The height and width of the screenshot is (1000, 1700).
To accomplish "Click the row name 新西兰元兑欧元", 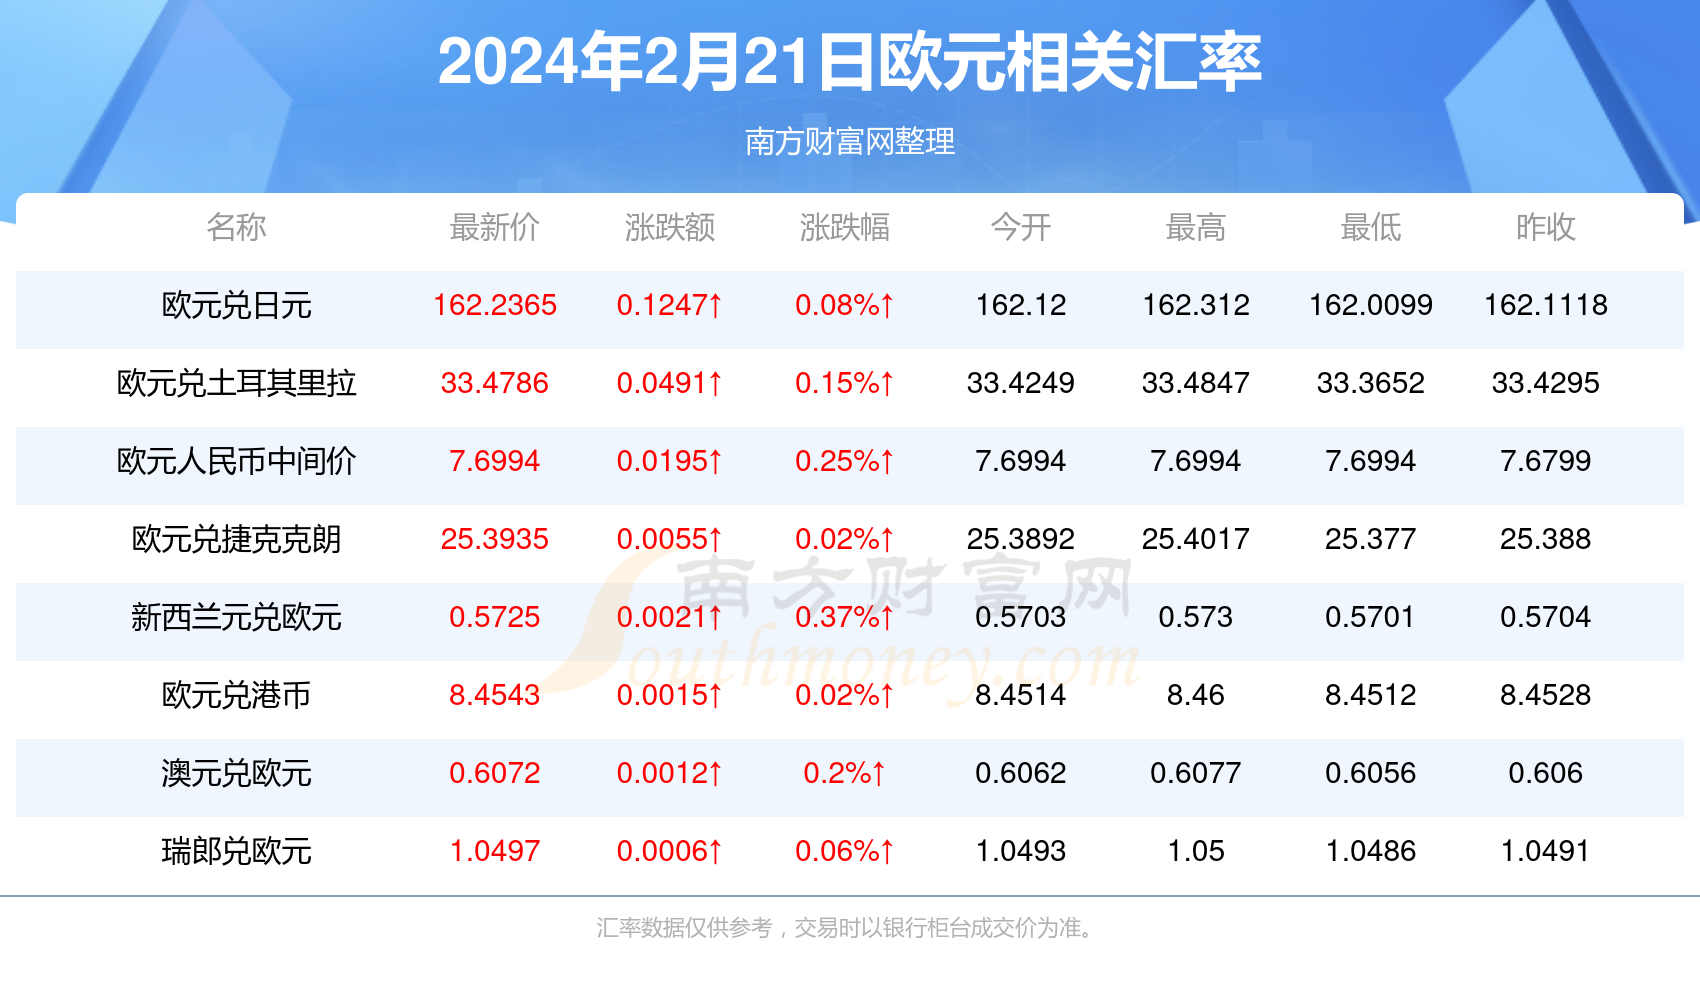I will (236, 617).
